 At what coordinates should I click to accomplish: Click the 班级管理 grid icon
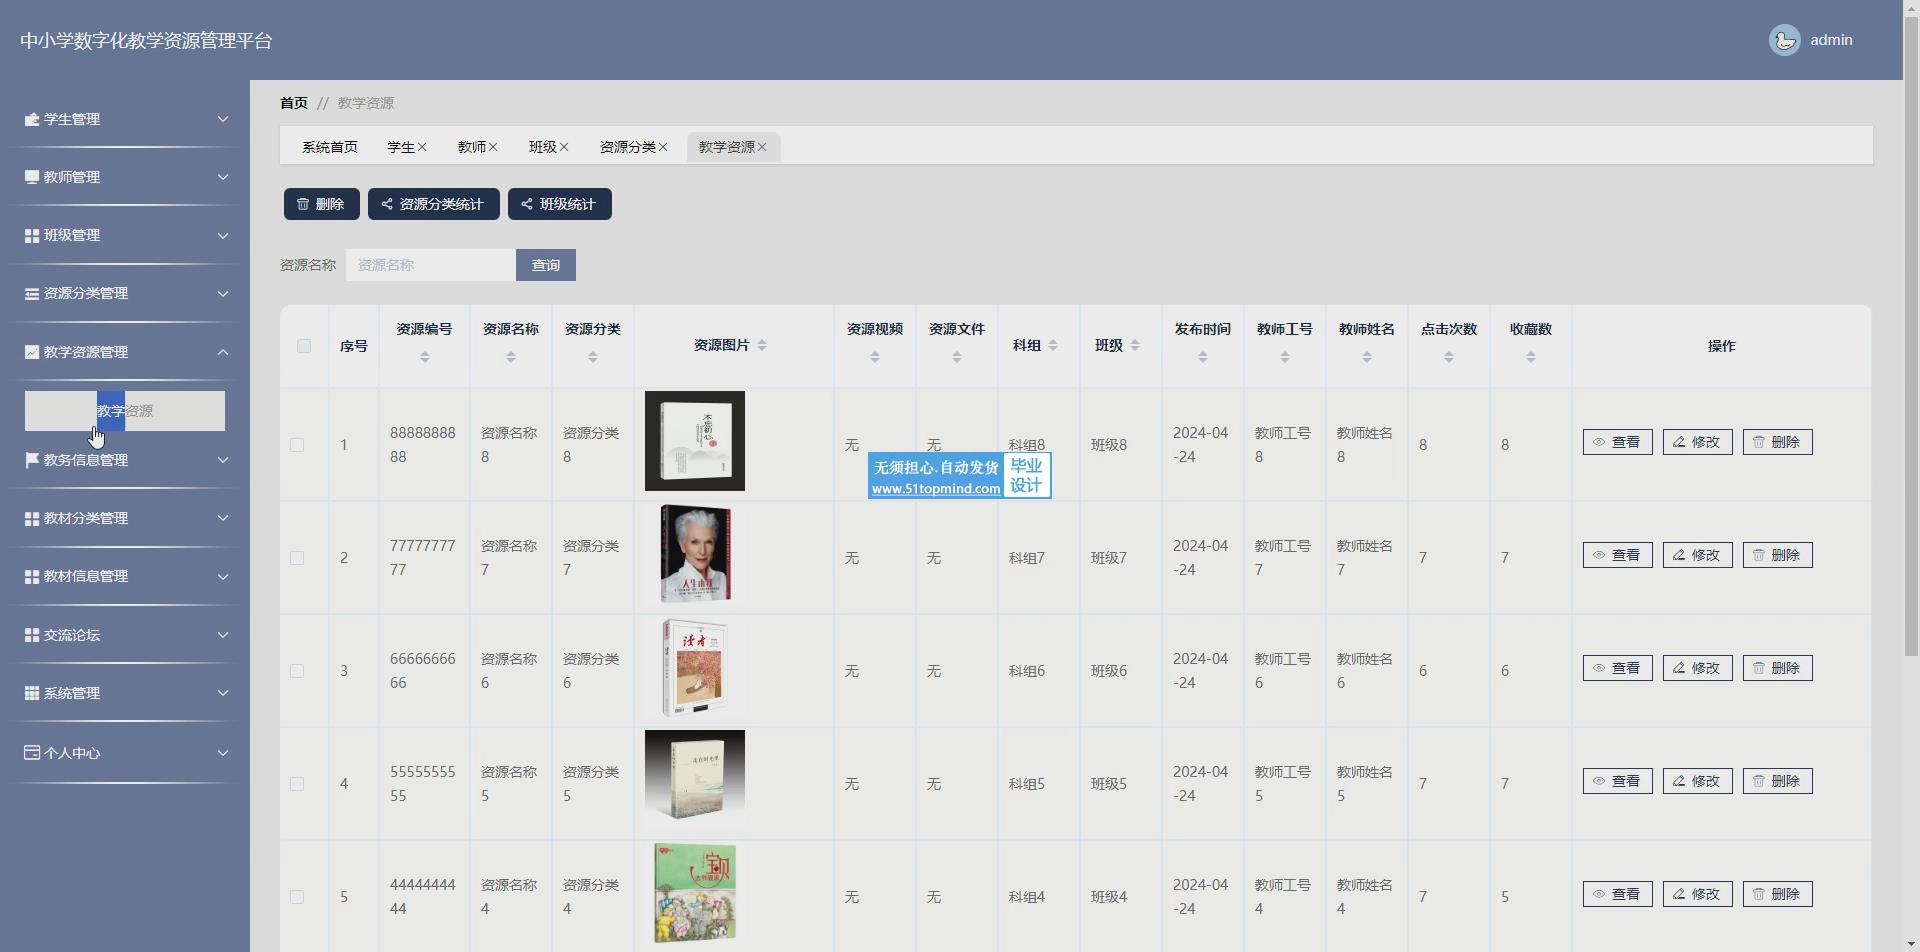point(32,235)
